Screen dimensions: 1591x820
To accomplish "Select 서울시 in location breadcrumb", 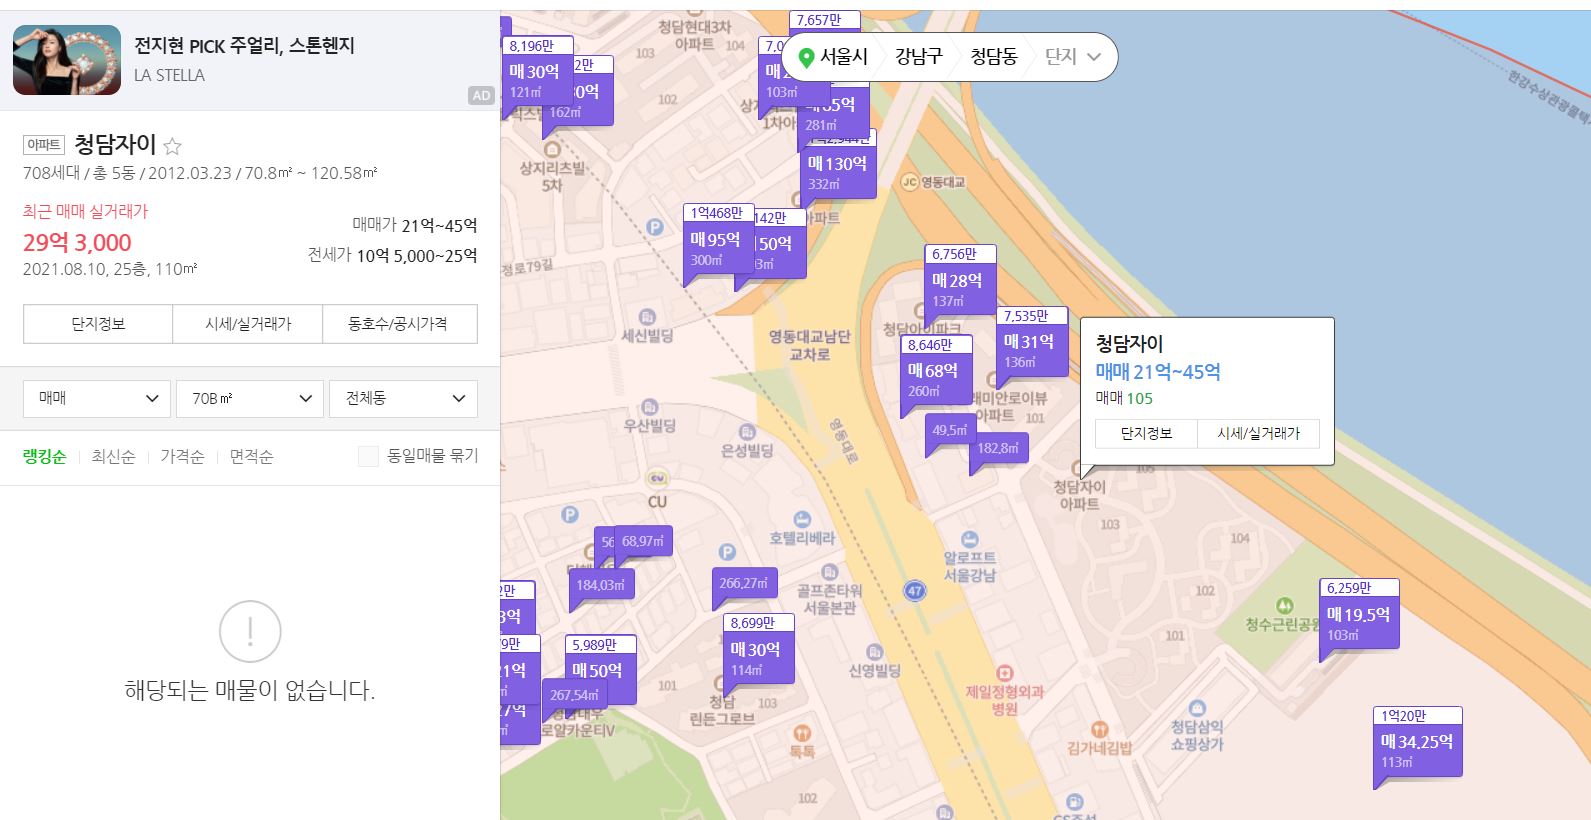I will tap(844, 57).
